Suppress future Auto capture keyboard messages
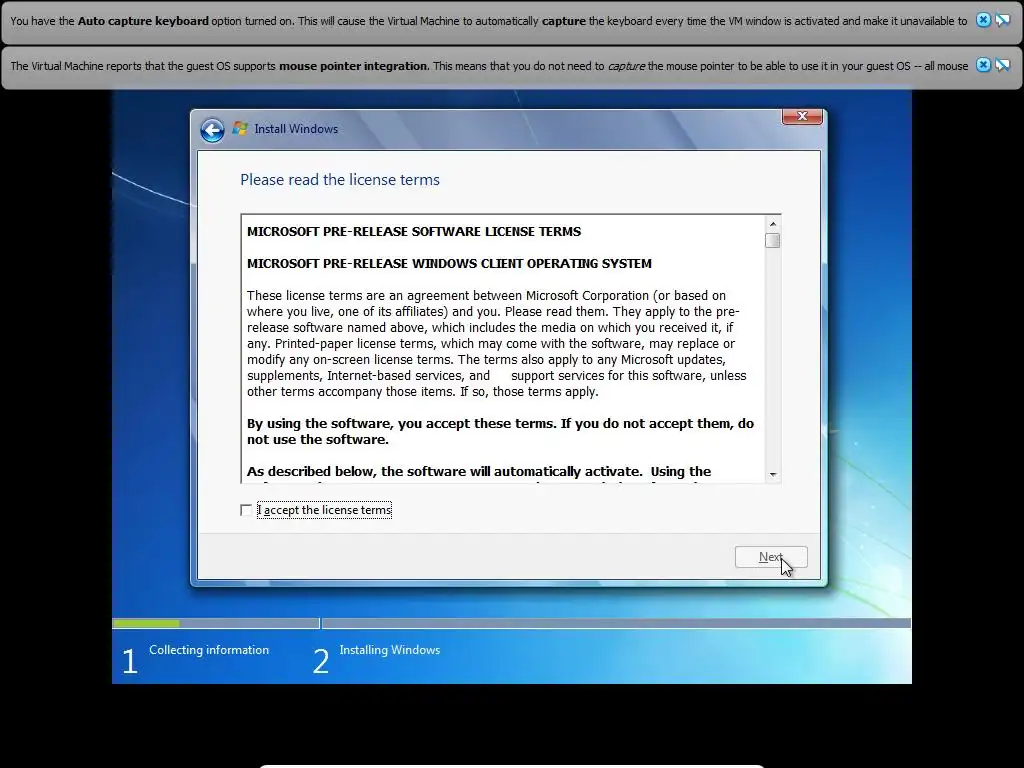Screen dimensions: 1024x768 pos(1002,20)
